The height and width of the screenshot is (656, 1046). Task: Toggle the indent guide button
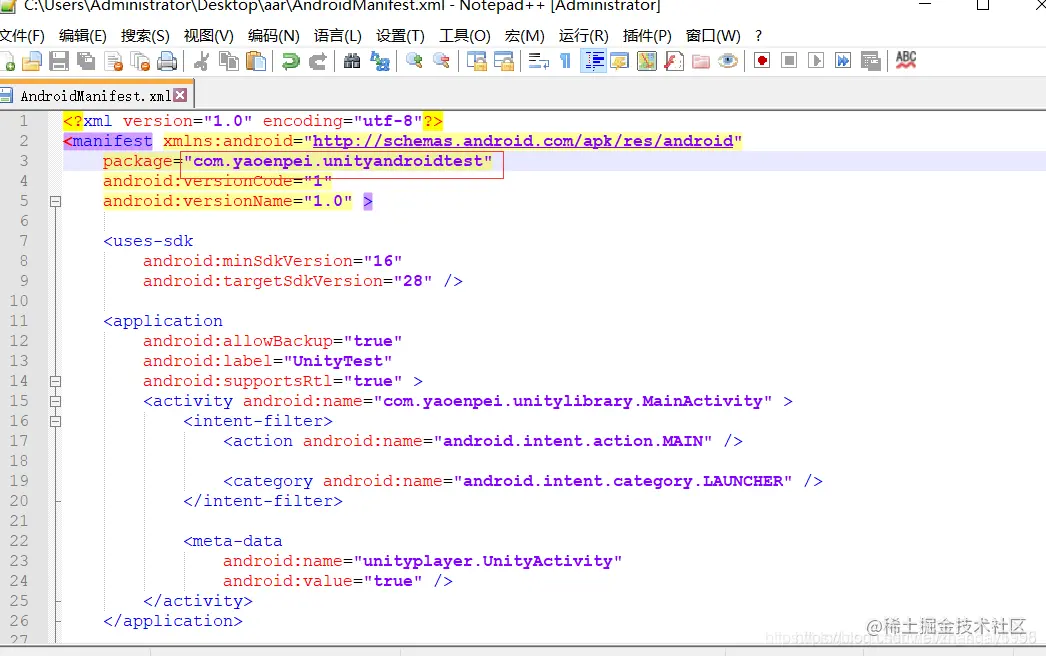click(593, 61)
